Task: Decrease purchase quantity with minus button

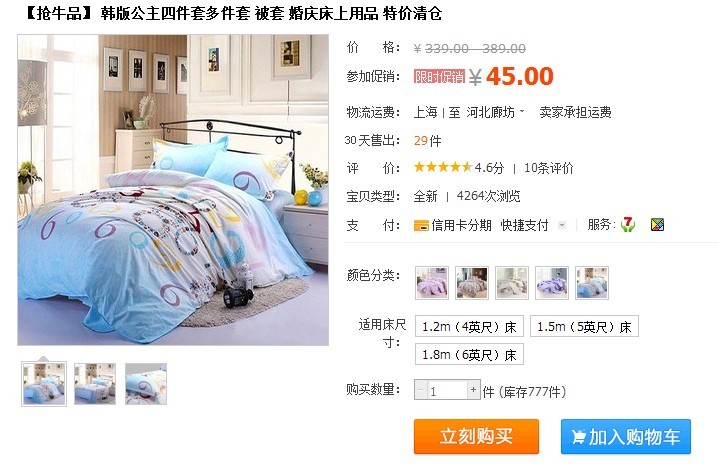Action: tap(420, 390)
